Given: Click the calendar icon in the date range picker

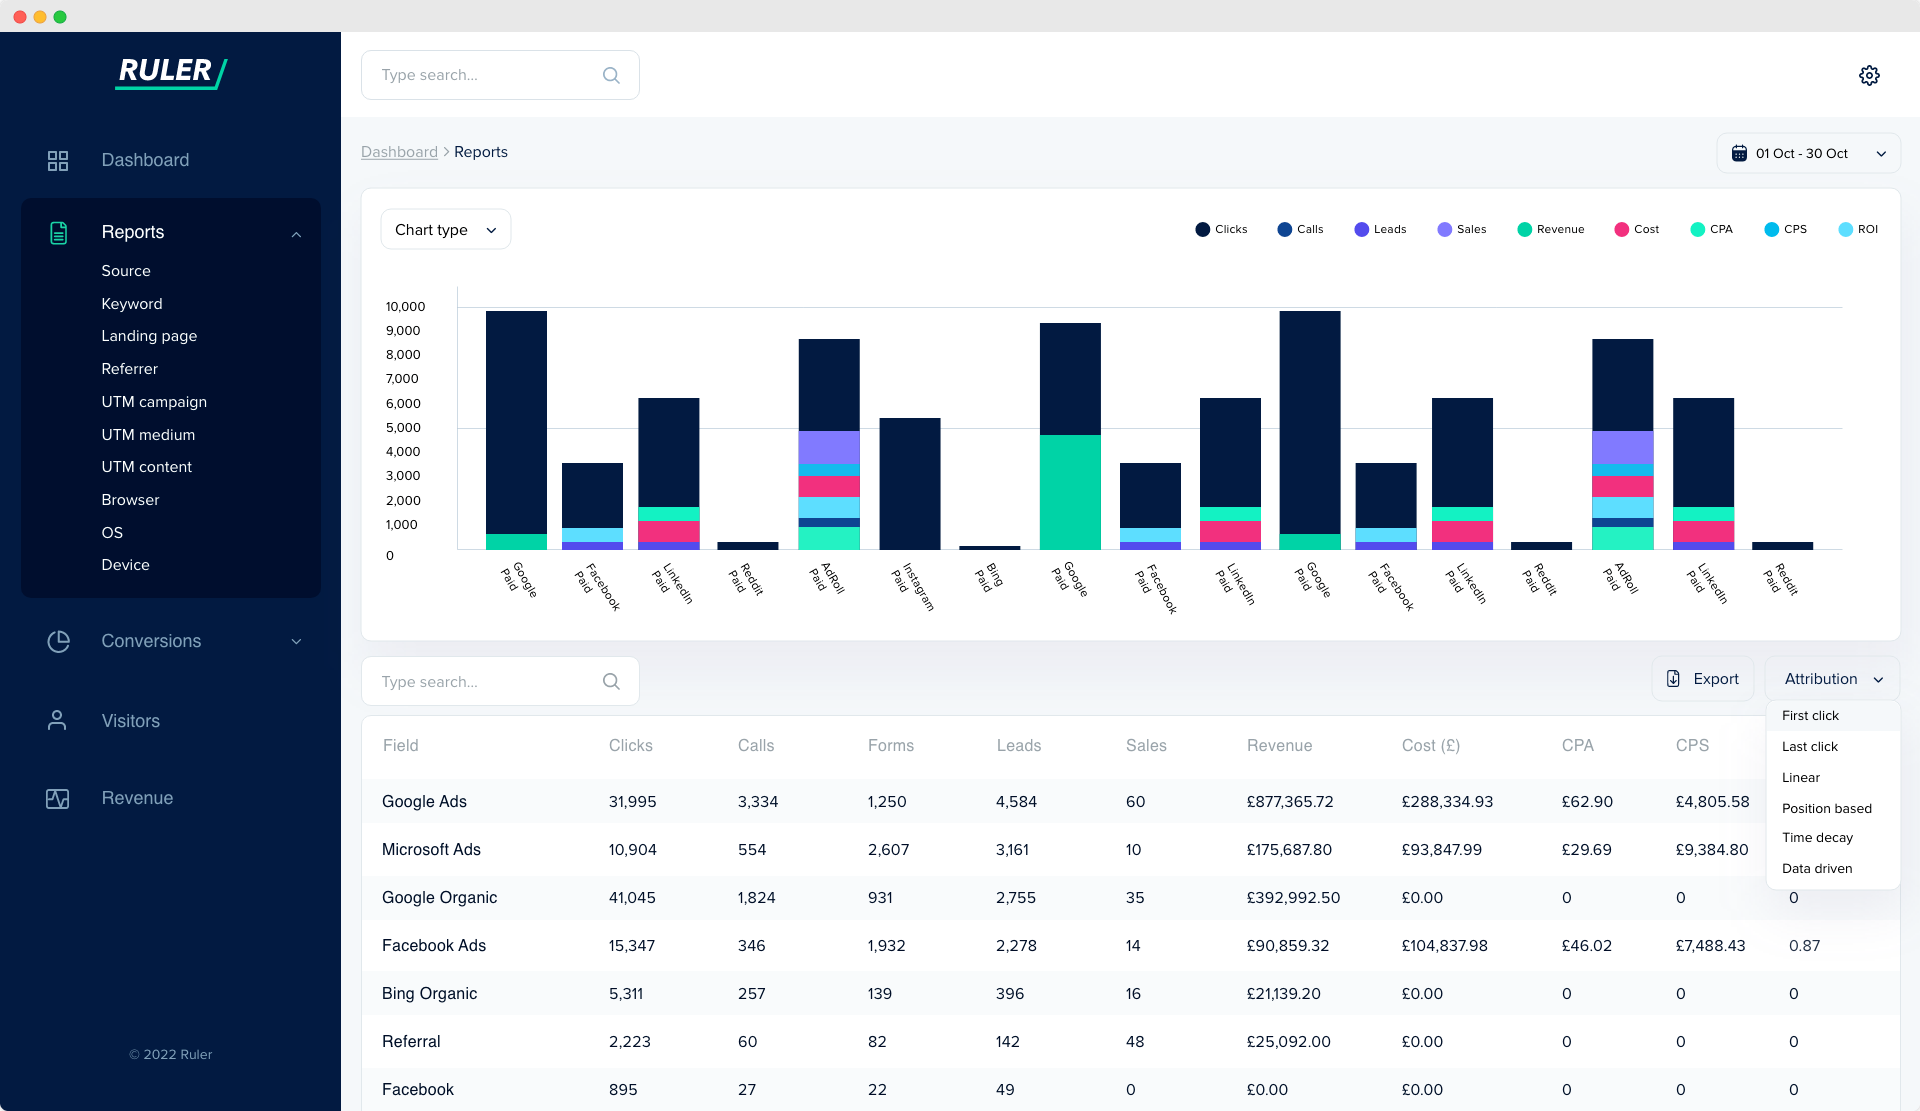Looking at the screenshot, I should pyautogui.click(x=1740, y=152).
